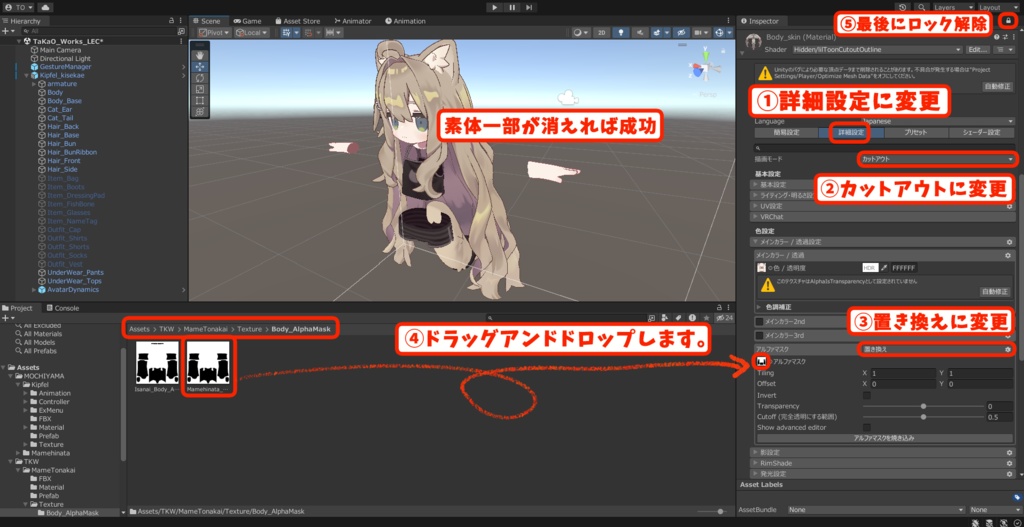
Task: Click the Play button
Action: (495, 7)
